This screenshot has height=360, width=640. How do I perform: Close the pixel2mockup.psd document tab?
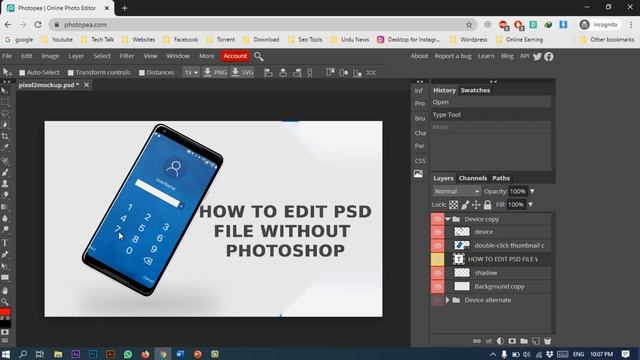tap(87, 85)
